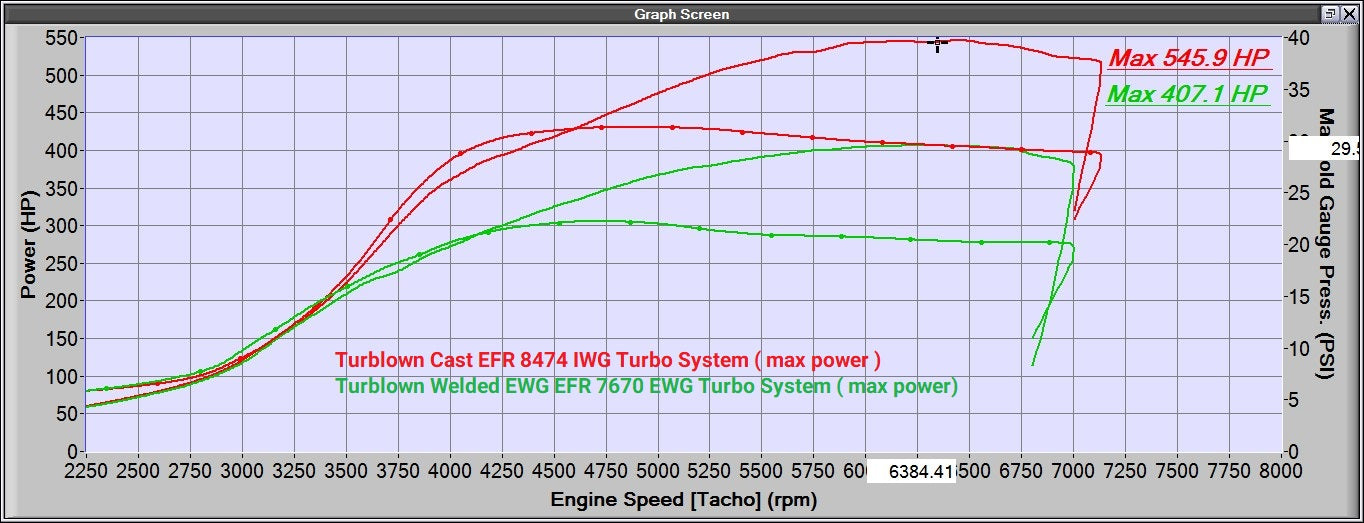The height and width of the screenshot is (523, 1364).
Task: Click the 3500 label on the rpm axis
Action: click(346, 471)
